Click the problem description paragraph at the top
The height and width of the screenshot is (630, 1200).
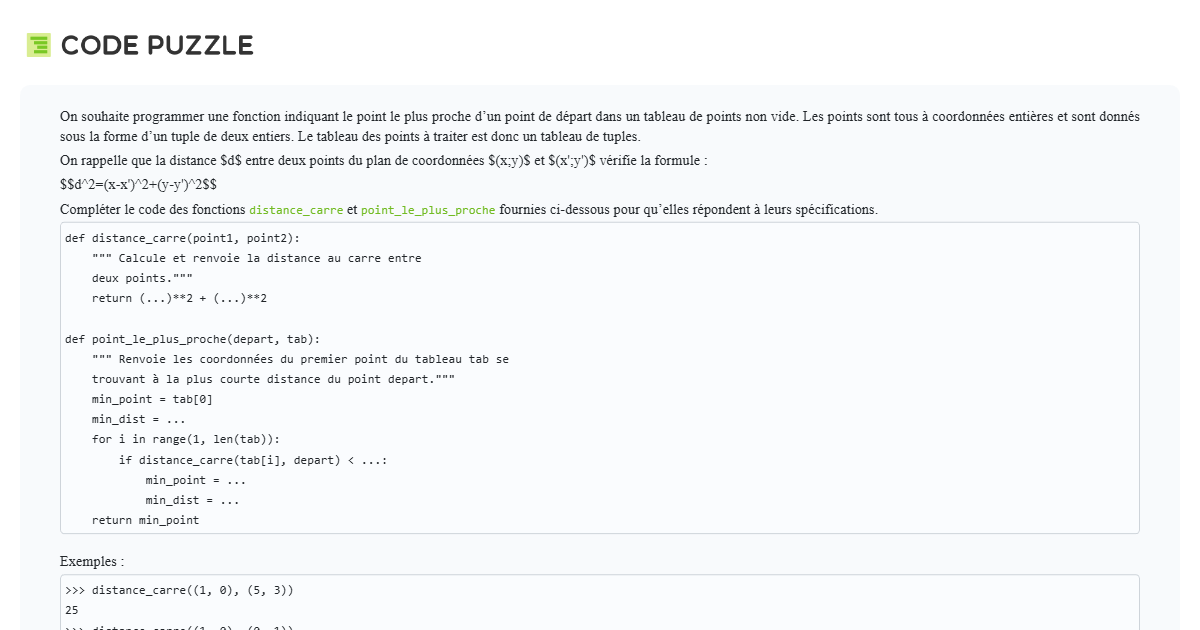[x=599, y=125]
